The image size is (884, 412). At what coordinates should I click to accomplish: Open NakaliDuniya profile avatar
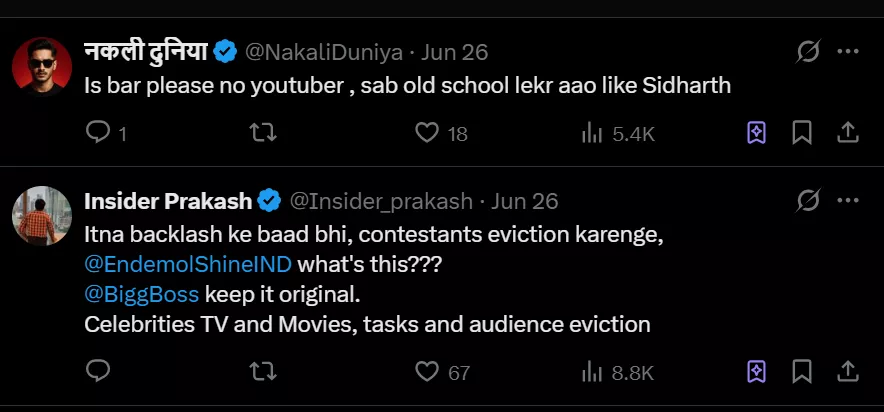(42, 68)
